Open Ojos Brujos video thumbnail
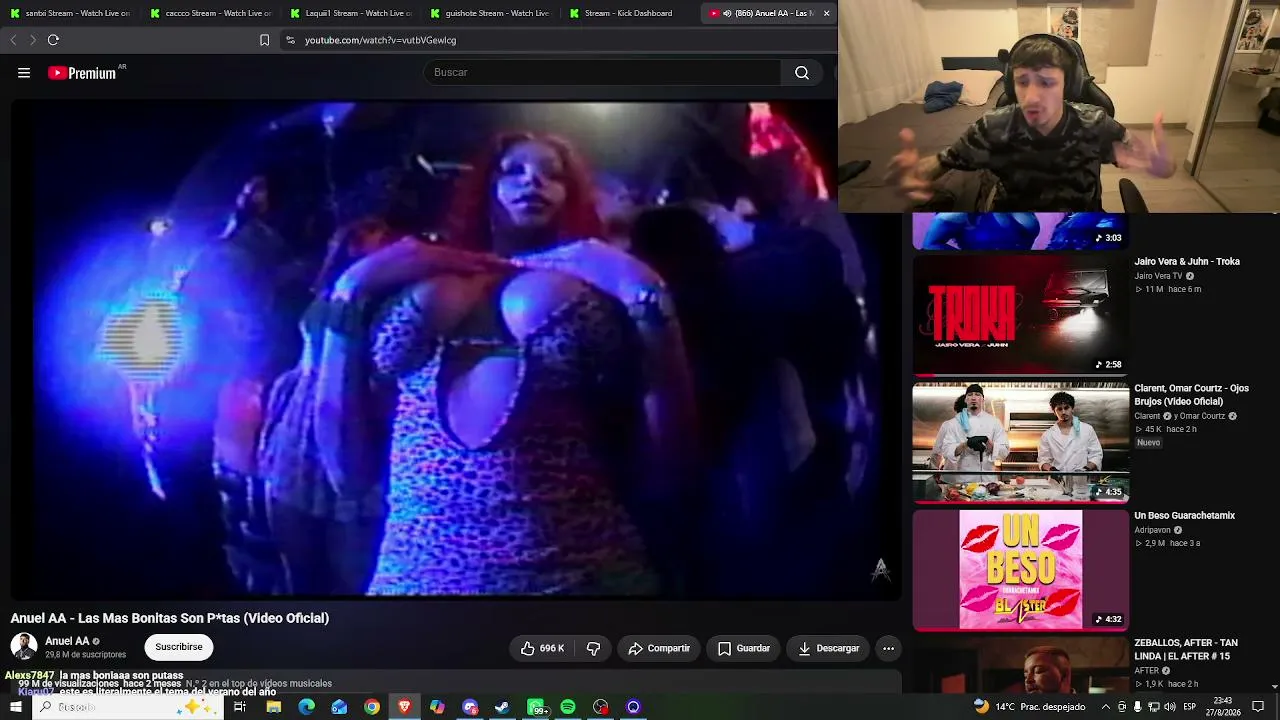1280x720 pixels. tap(1020, 442)
